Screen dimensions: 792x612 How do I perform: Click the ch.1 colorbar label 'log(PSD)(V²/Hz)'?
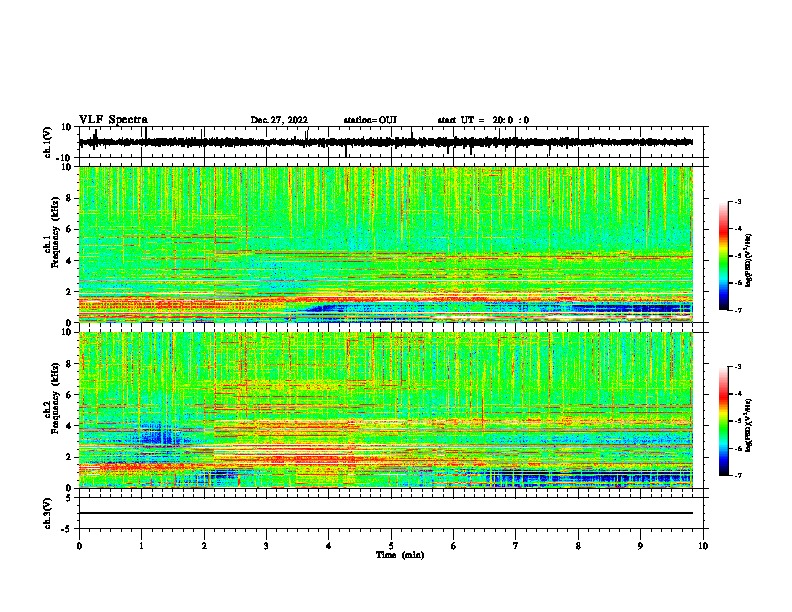point(749,260)
